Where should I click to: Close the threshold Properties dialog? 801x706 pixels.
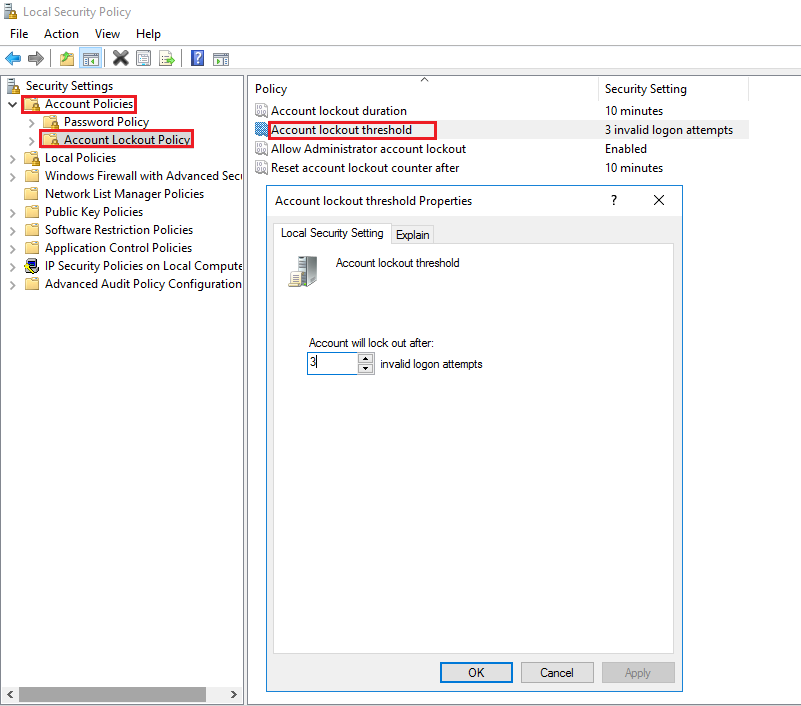click(659, 200)
